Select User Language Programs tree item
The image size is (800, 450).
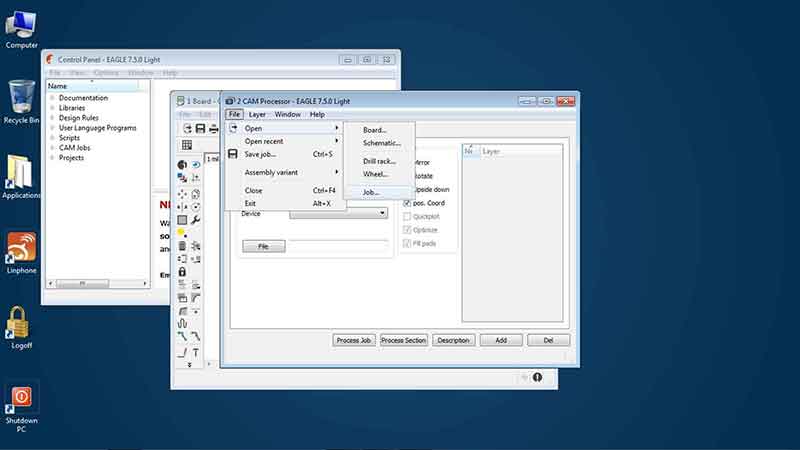pyautogui.click(x=97, y=128)
